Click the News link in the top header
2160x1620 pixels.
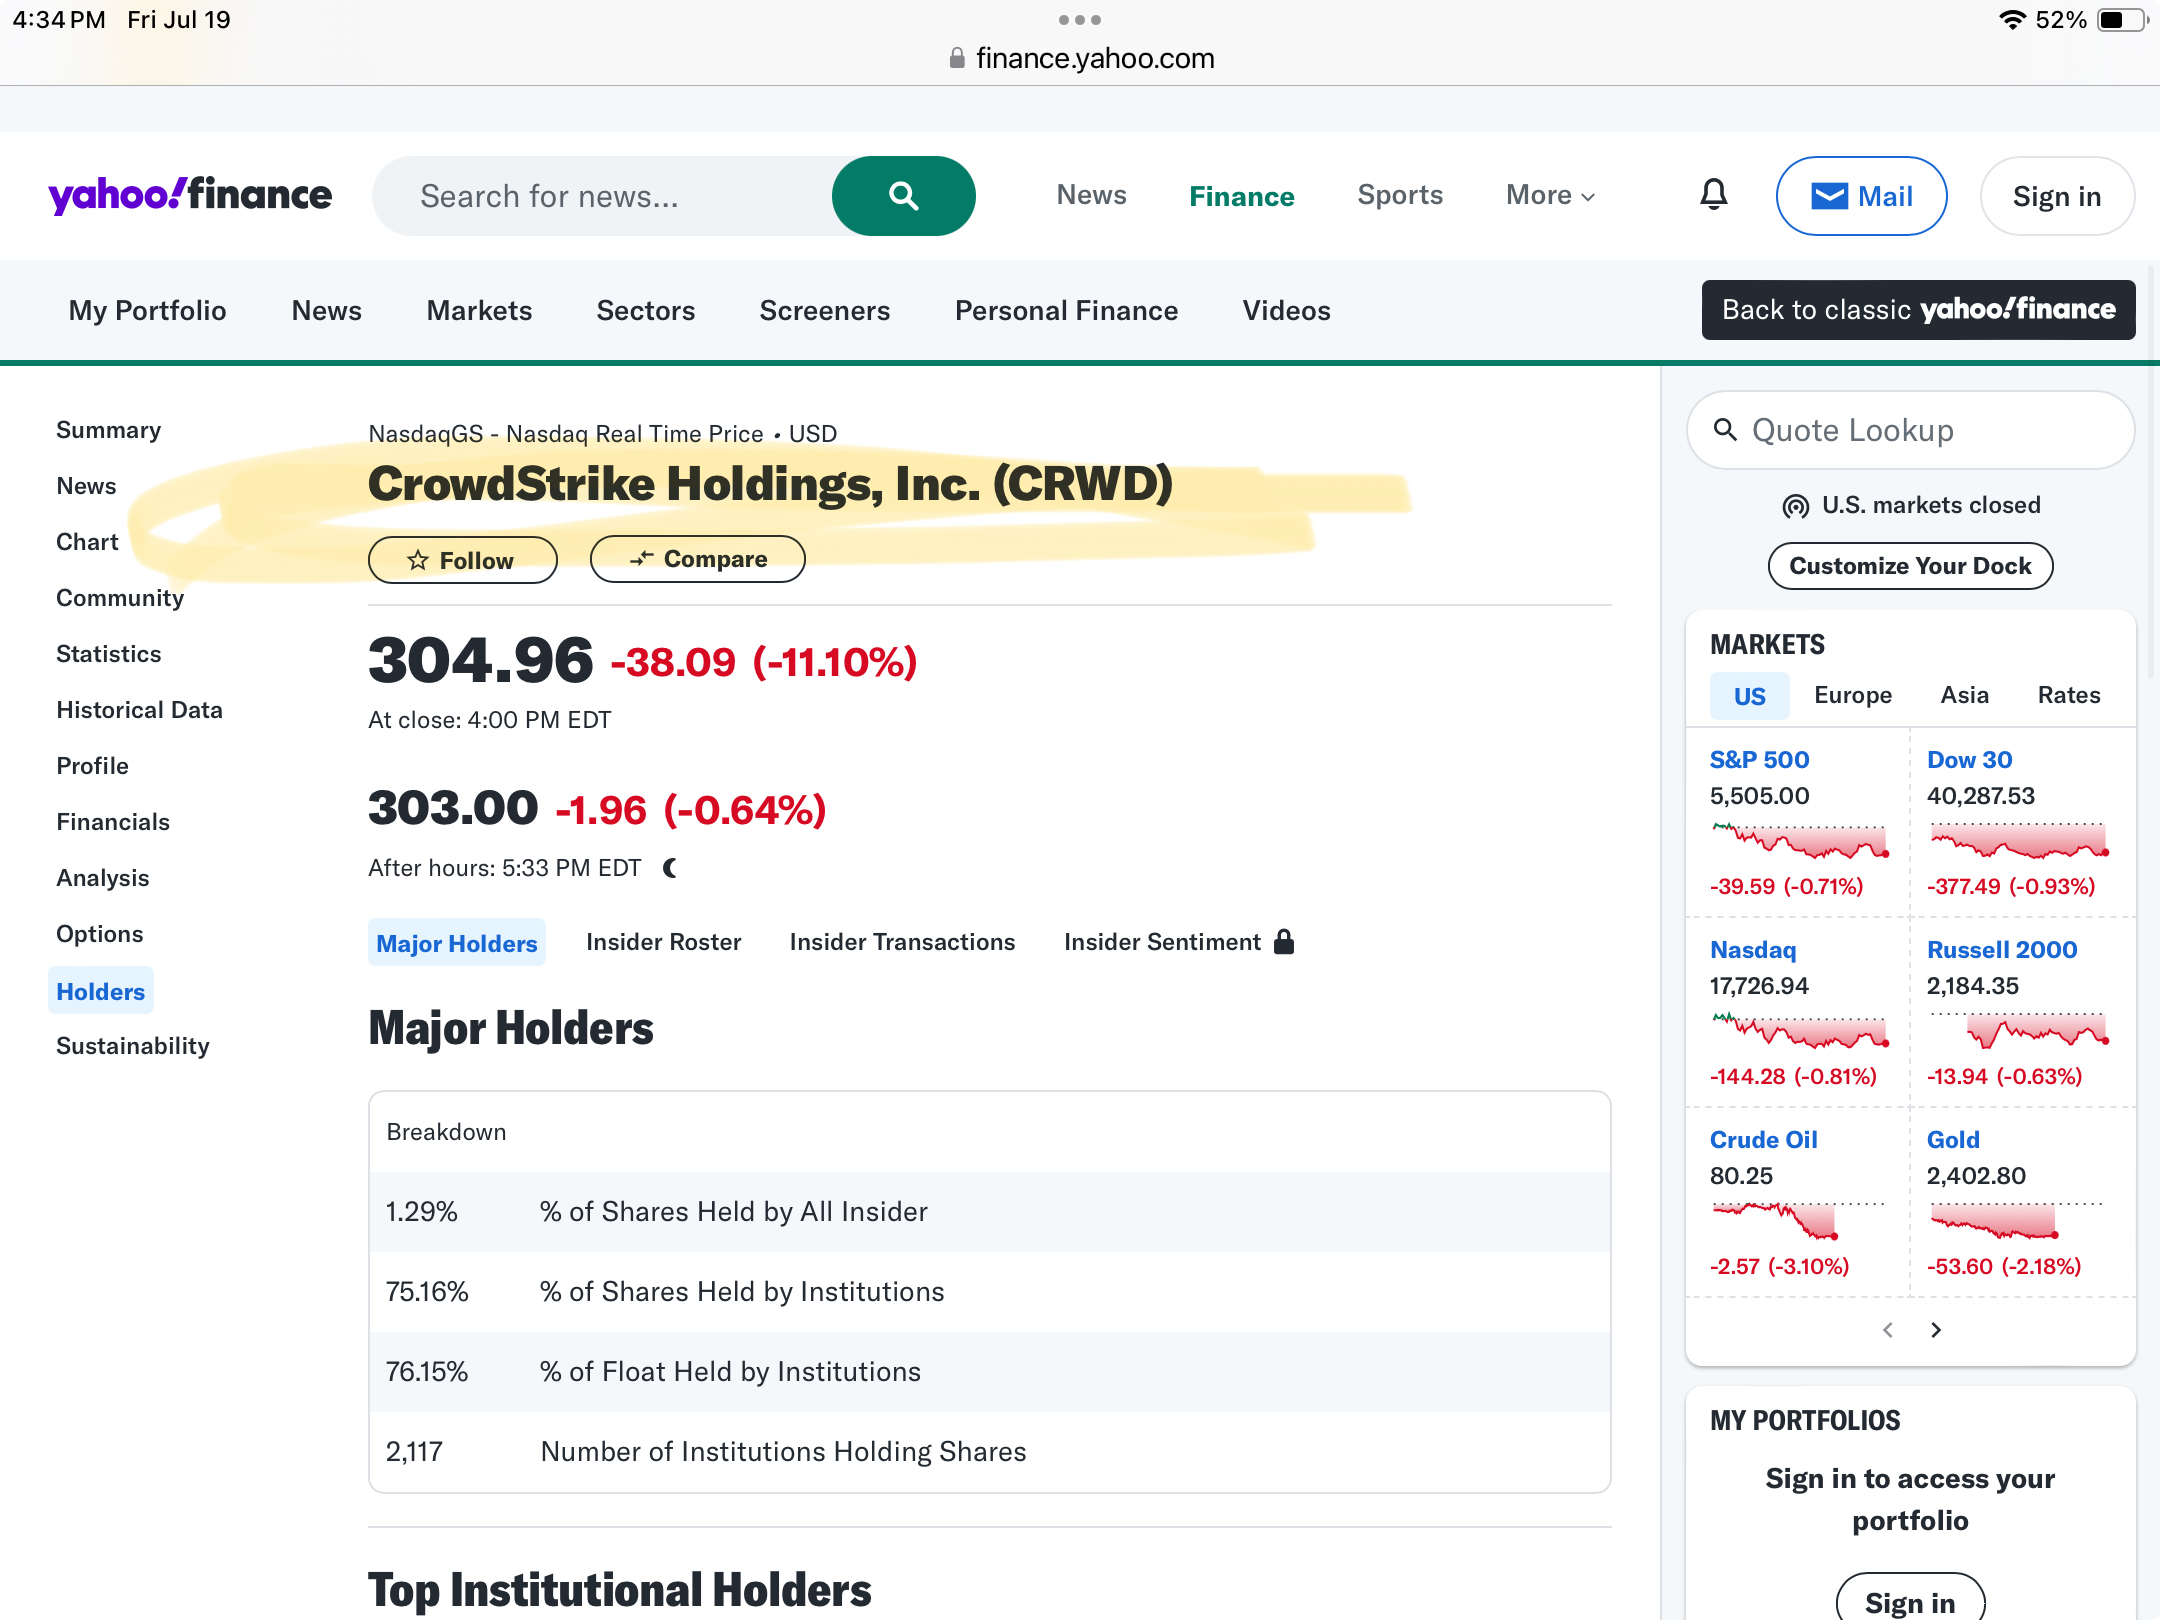point(1091,195)
